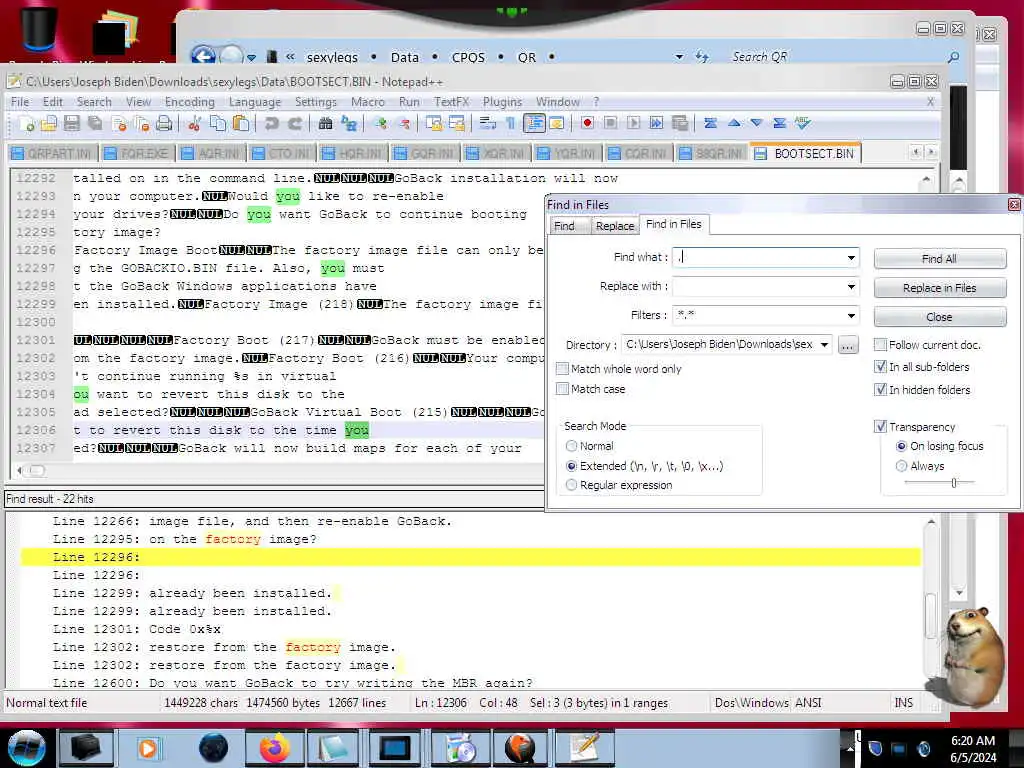Image resolution: width=1024 pixels, height=768 pixels.
Task: Click the Zoom In toolbar icon
Action: tap(380, 123)
